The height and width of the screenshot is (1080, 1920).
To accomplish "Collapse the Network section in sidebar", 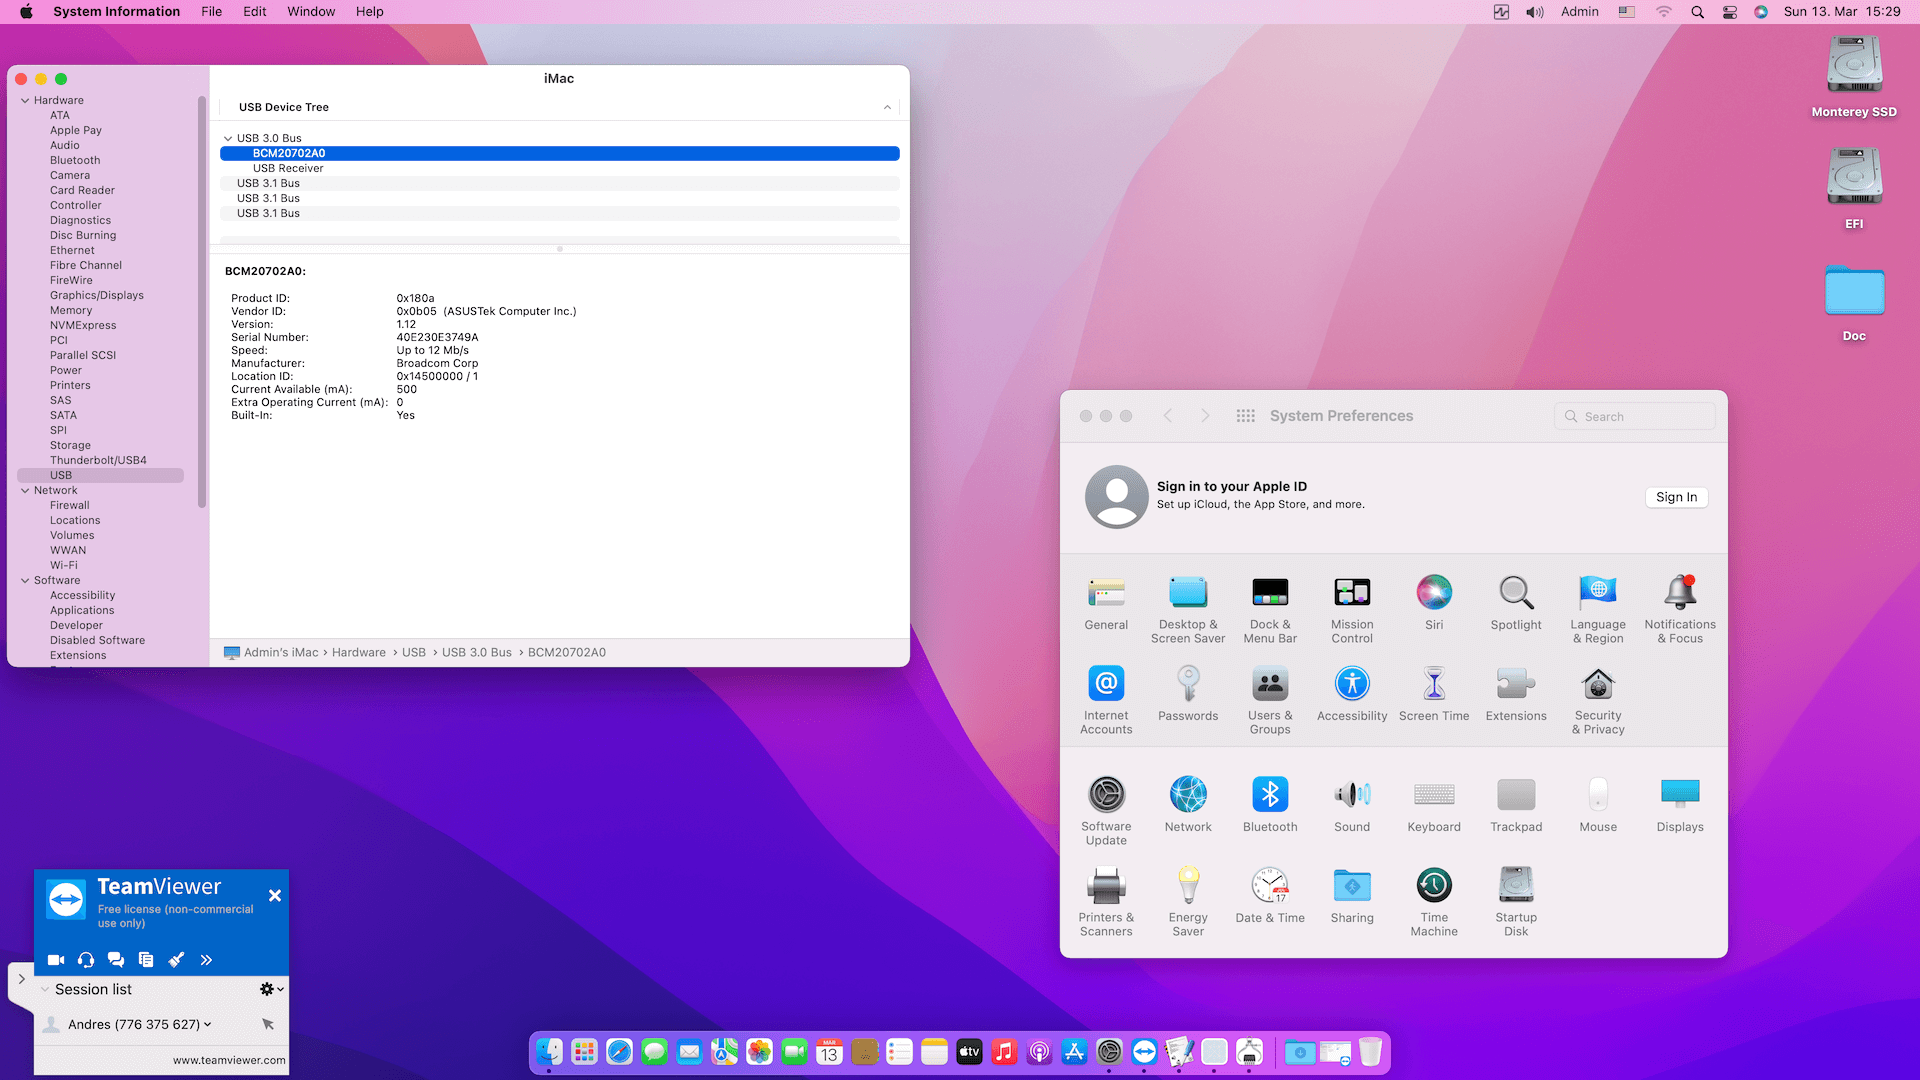I will [24, 490].
